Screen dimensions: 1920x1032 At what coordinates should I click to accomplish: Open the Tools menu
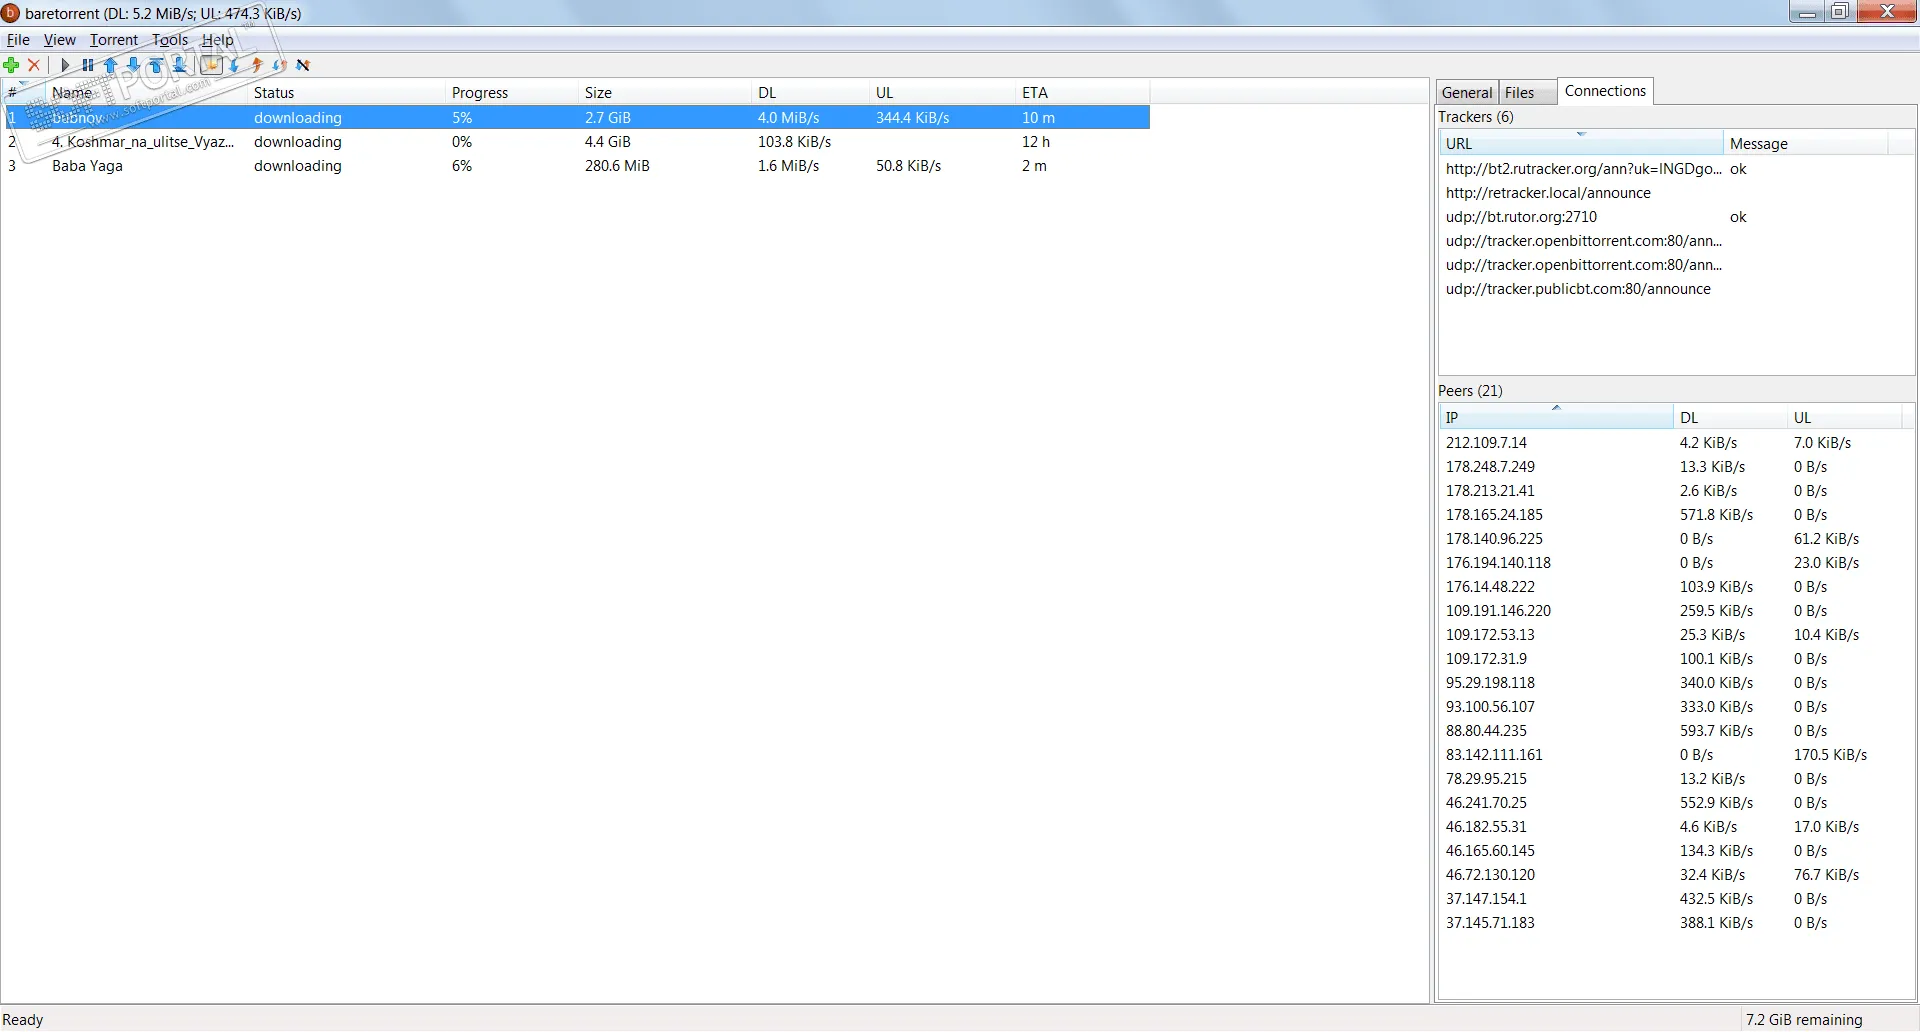coord(170,40)
